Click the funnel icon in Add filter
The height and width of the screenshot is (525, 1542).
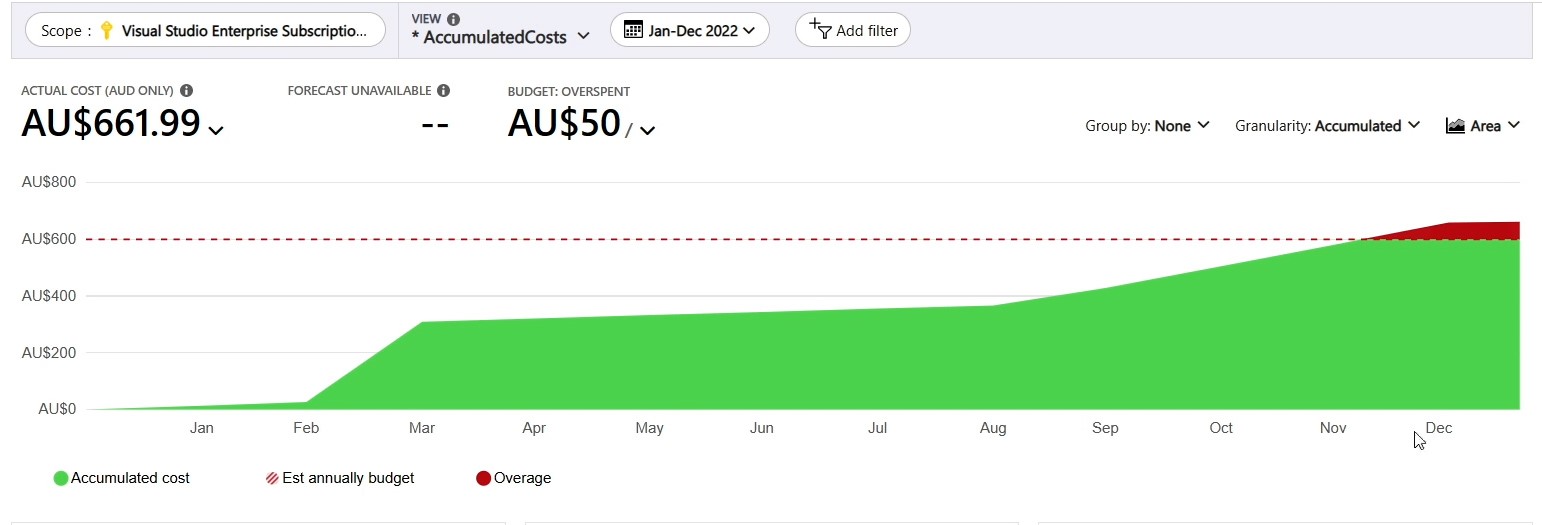pyautogui.click(x=820, y=29)
